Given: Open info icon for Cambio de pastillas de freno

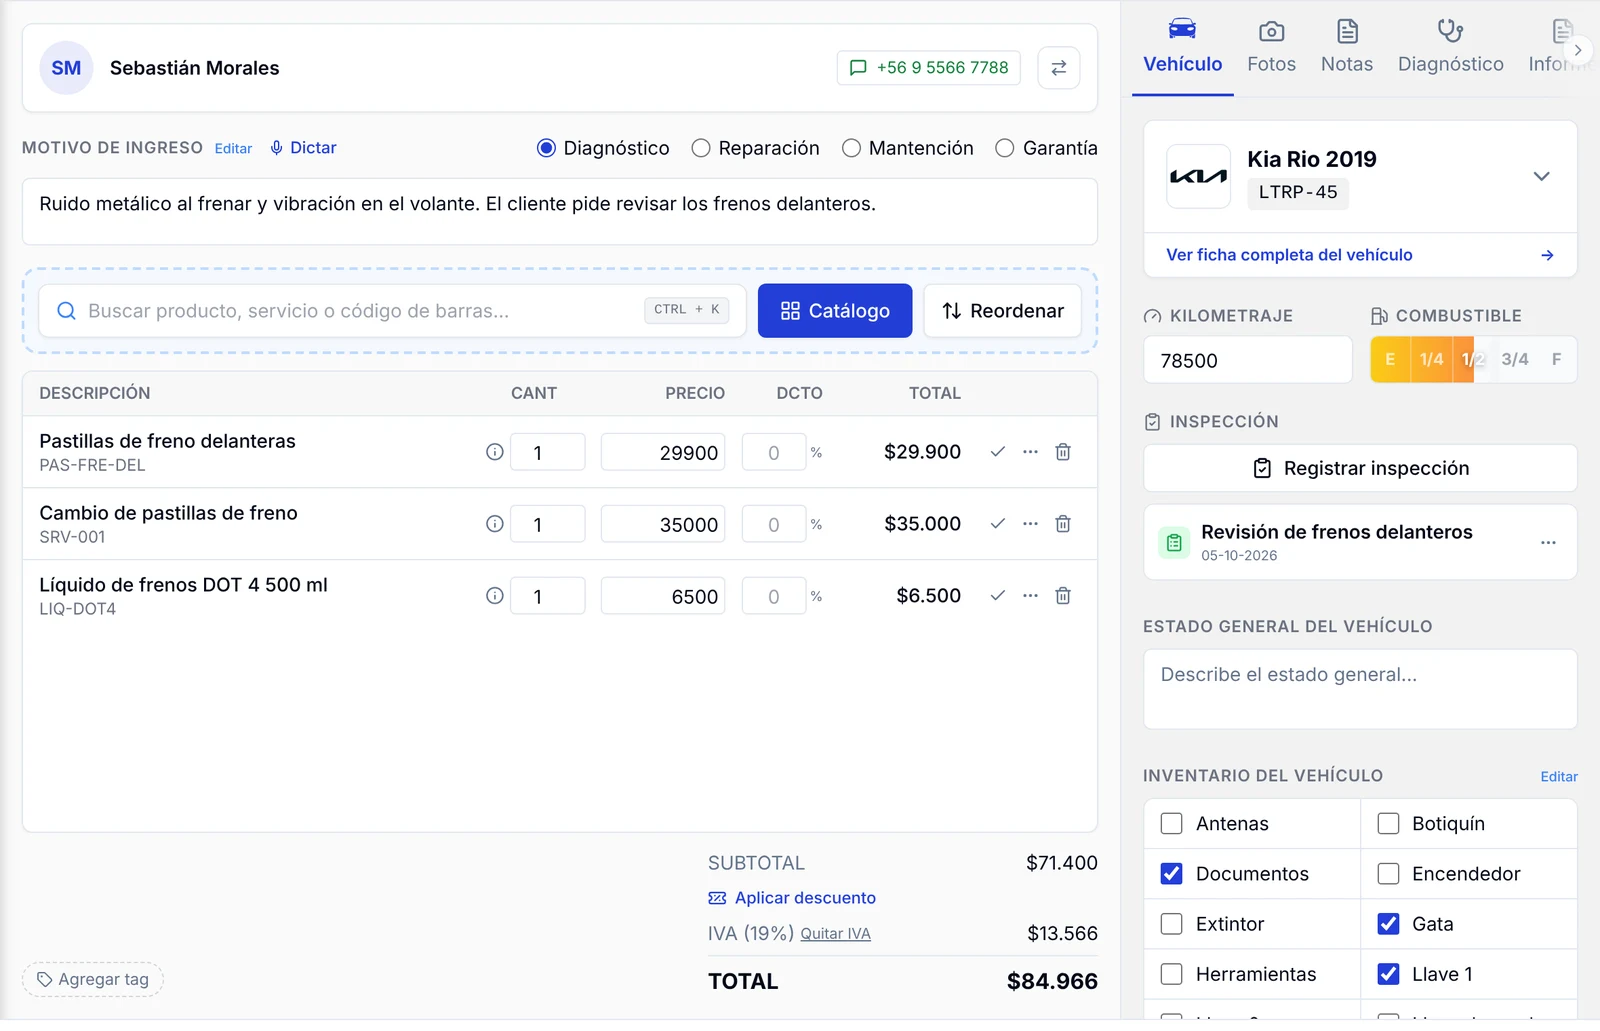Looking at the screenshot, I should click(494, 524).
